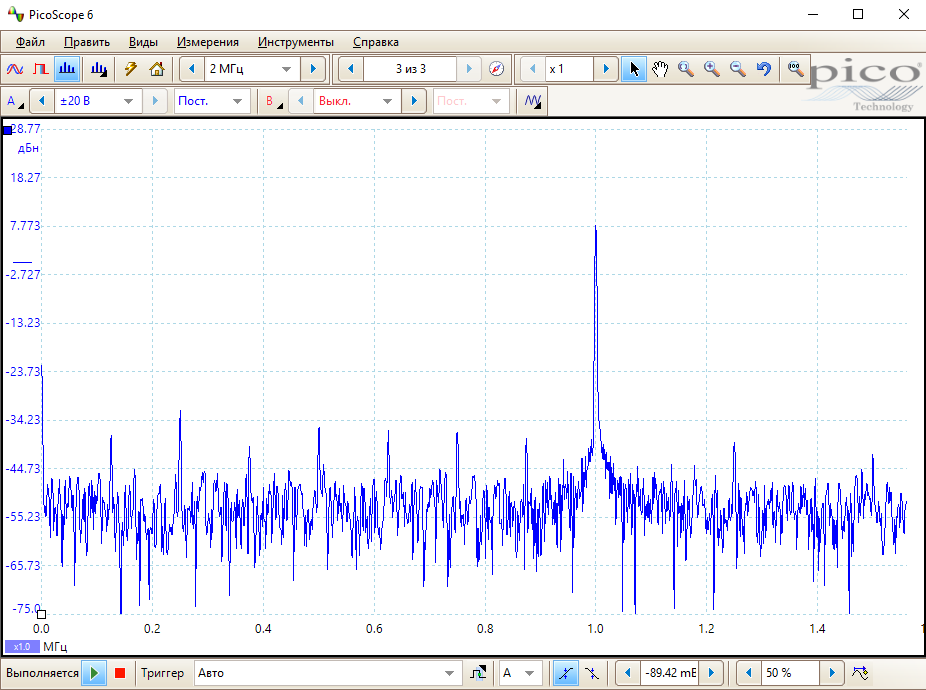Click the spectrum mode icon

(68, 69)
